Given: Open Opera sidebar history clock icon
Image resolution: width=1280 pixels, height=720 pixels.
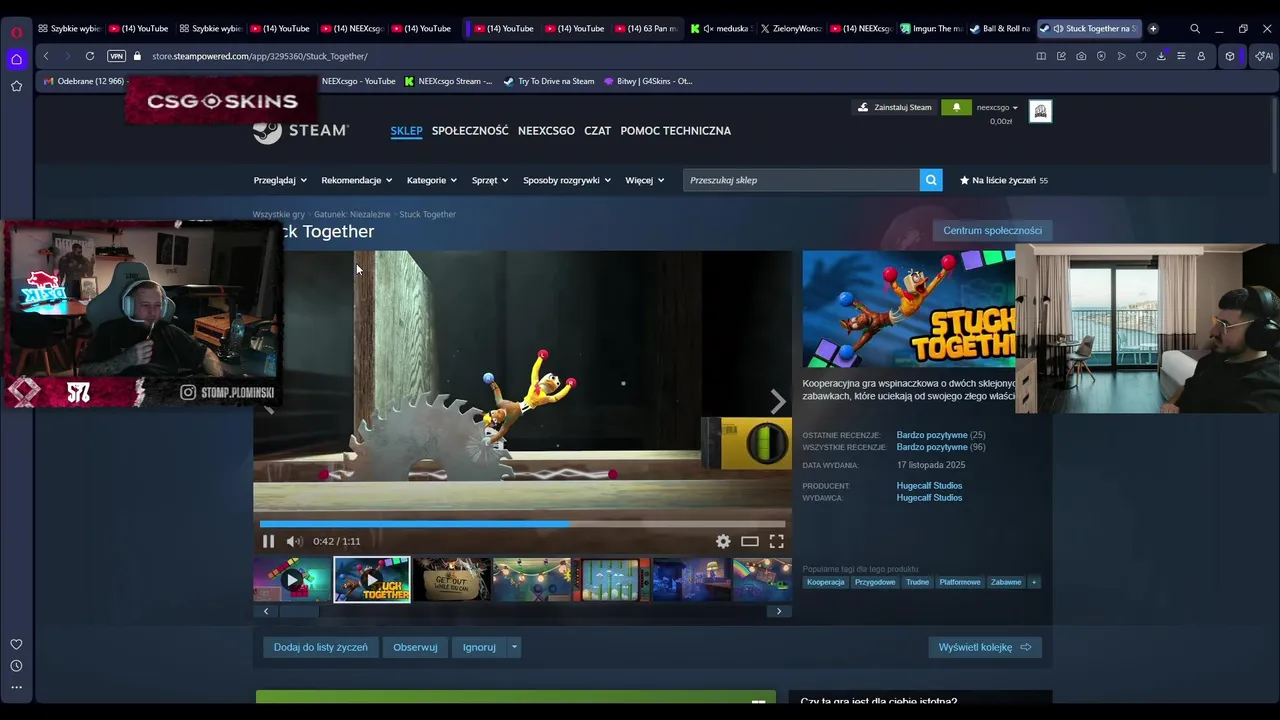Looking at the screenshot, I should [x=16, y=666].
